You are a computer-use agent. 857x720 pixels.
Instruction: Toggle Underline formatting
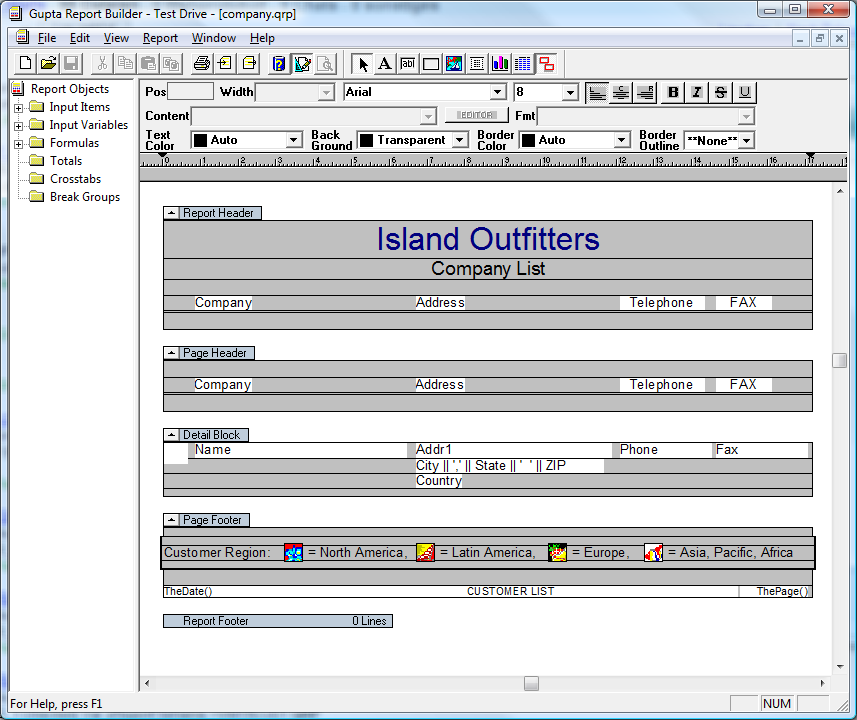[x=744, y=92]
